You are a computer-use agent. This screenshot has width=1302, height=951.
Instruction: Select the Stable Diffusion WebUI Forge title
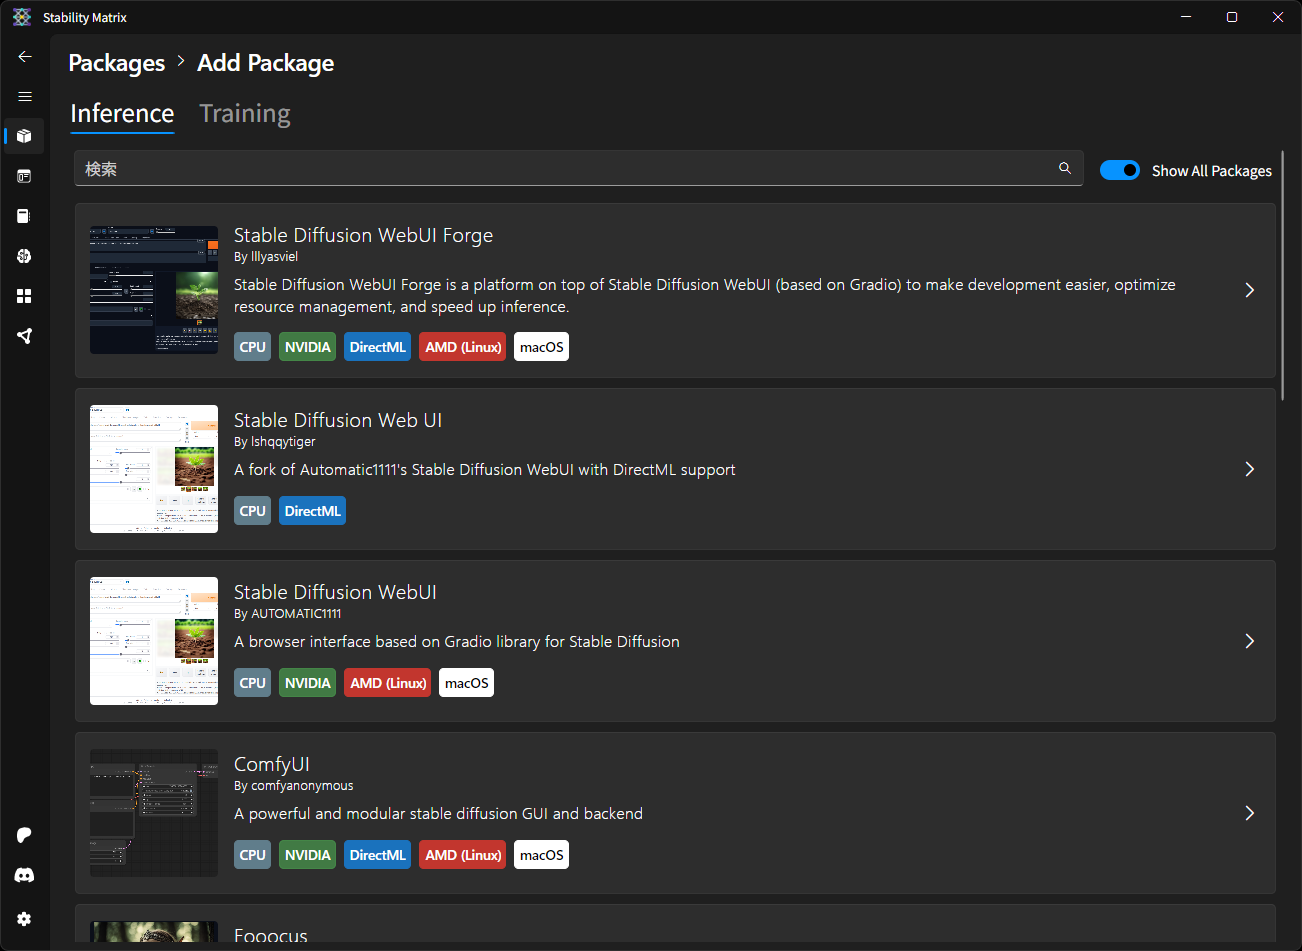coord(363,235)
